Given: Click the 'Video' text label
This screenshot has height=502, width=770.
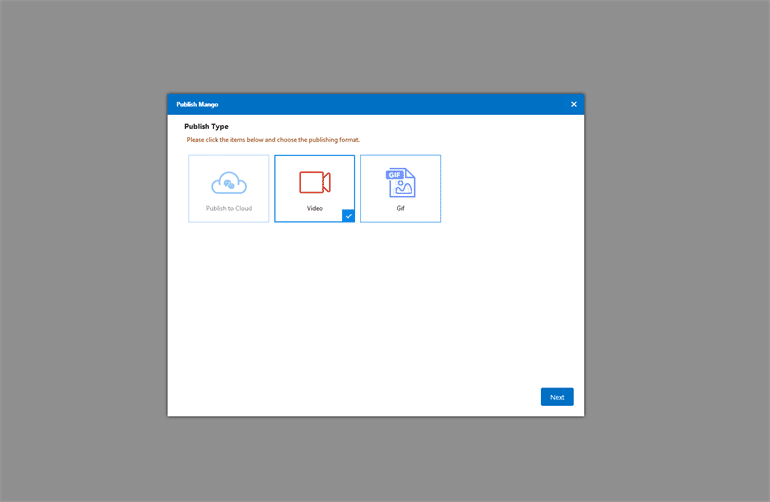Looking at the screenshot, I should 315,208.
